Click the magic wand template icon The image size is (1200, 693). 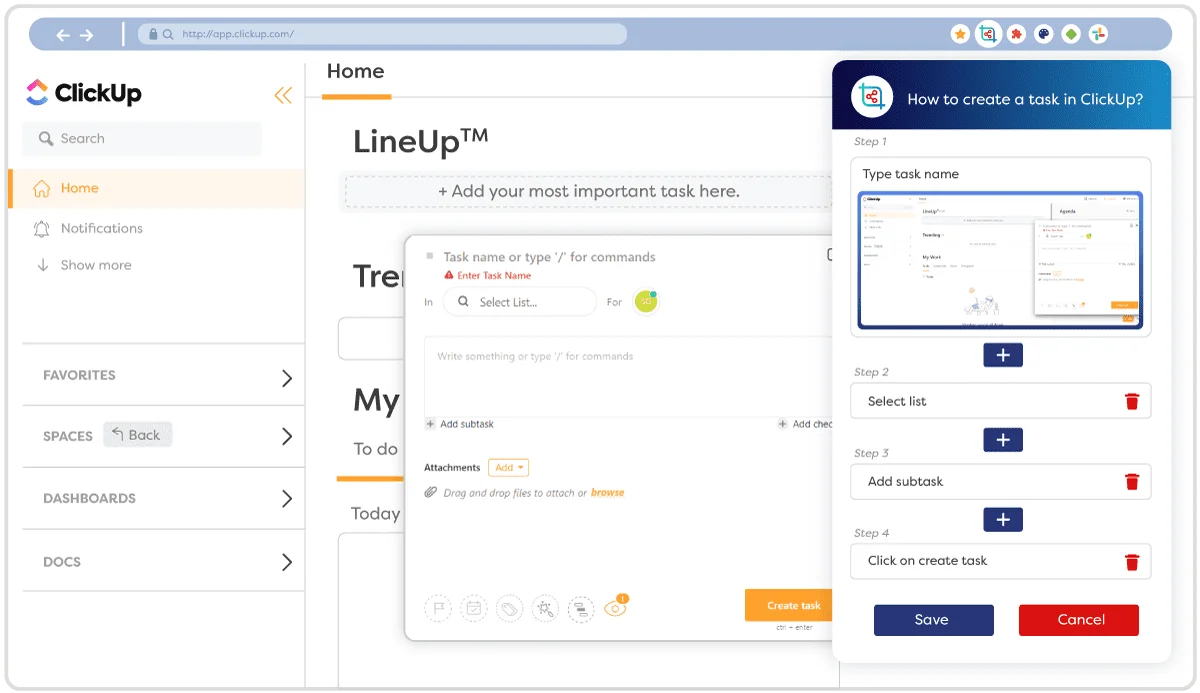tap(545, 607)
